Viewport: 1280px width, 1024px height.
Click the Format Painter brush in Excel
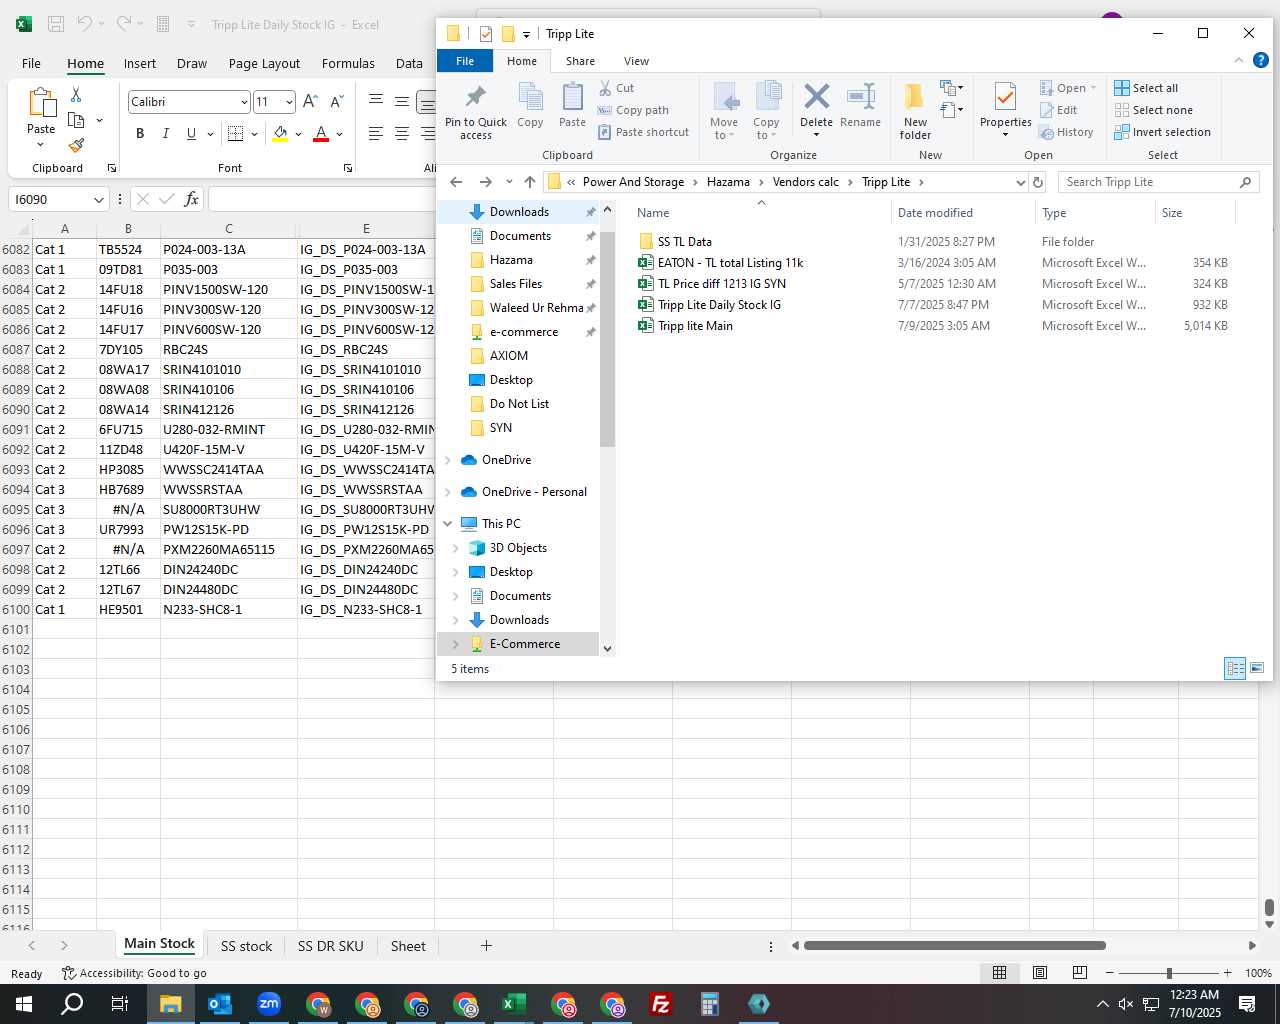tap(76, 145)
